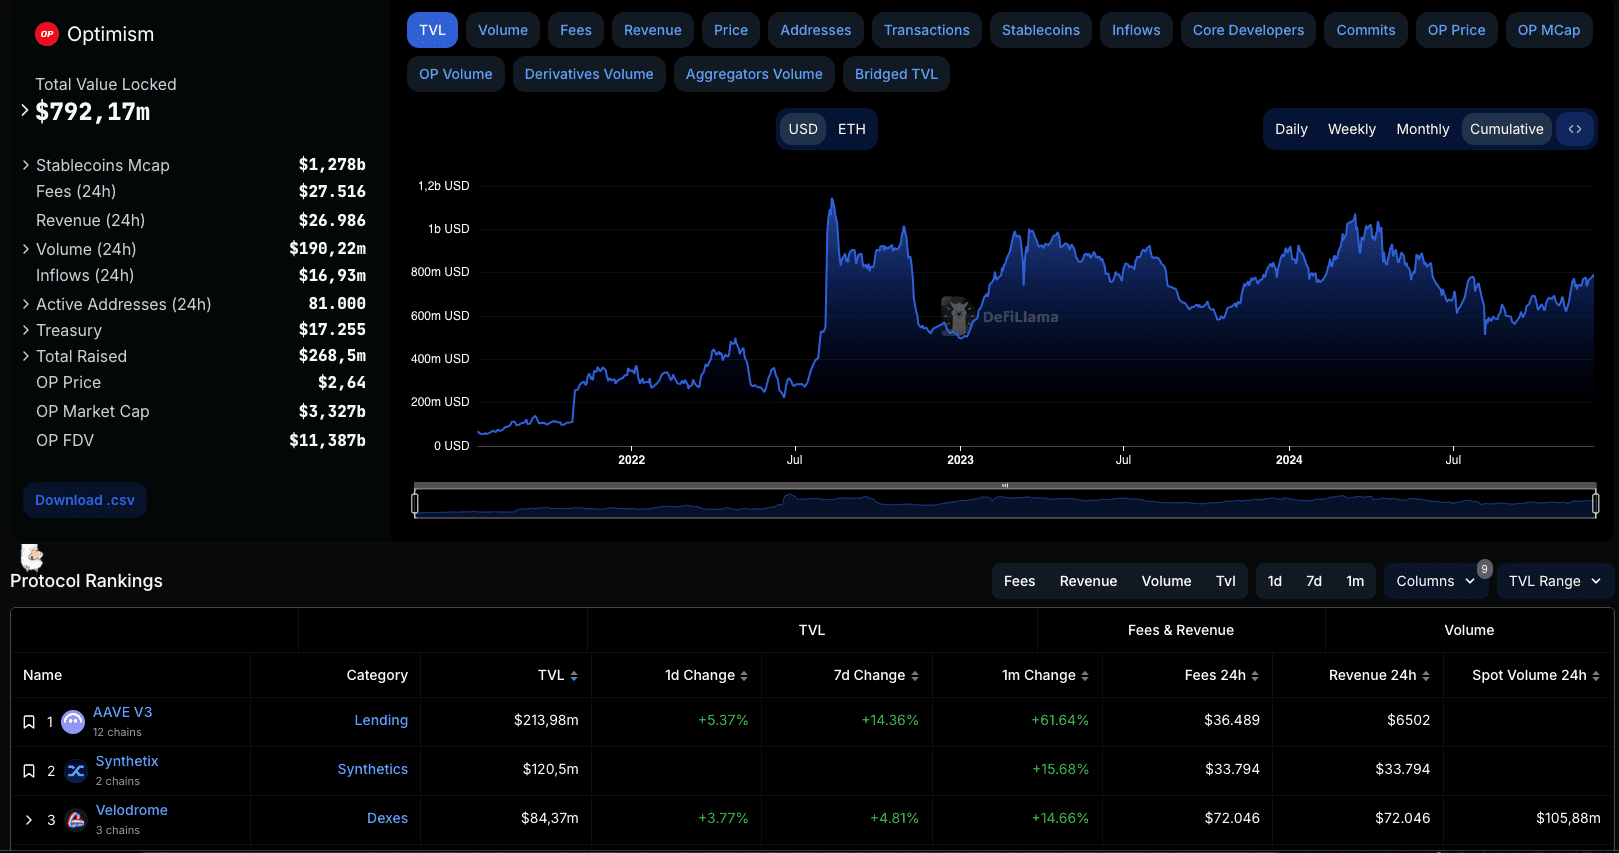
Task: Toggle the Revenue chart metric
Action: (x=653, y=30)
